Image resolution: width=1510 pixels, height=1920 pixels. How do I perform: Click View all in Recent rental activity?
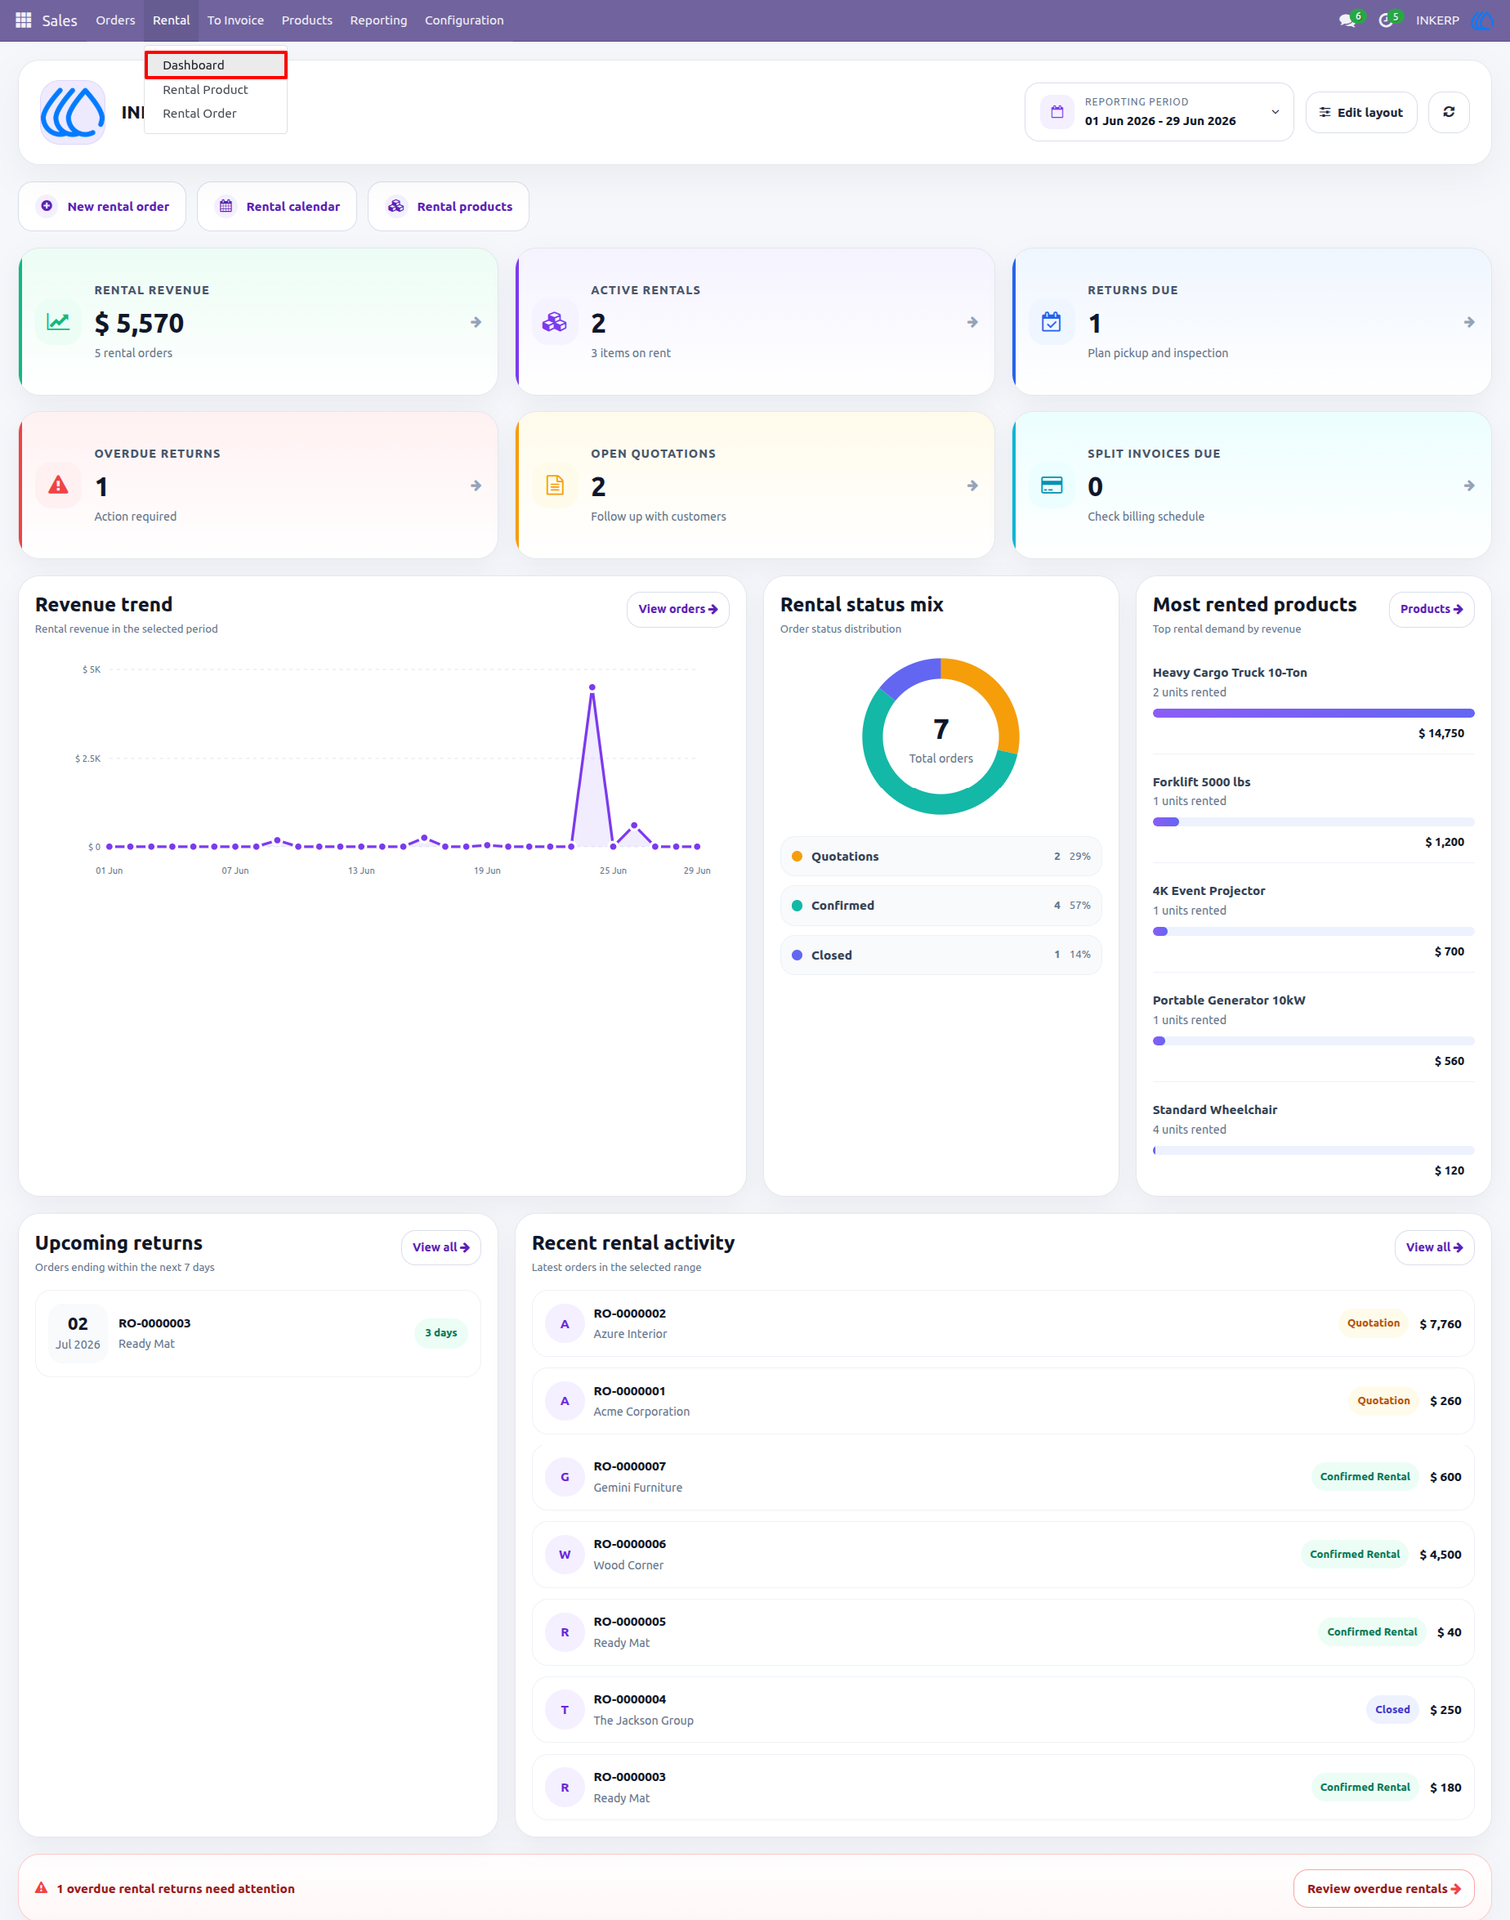pyautogui.click(x=1434, y=1247)
